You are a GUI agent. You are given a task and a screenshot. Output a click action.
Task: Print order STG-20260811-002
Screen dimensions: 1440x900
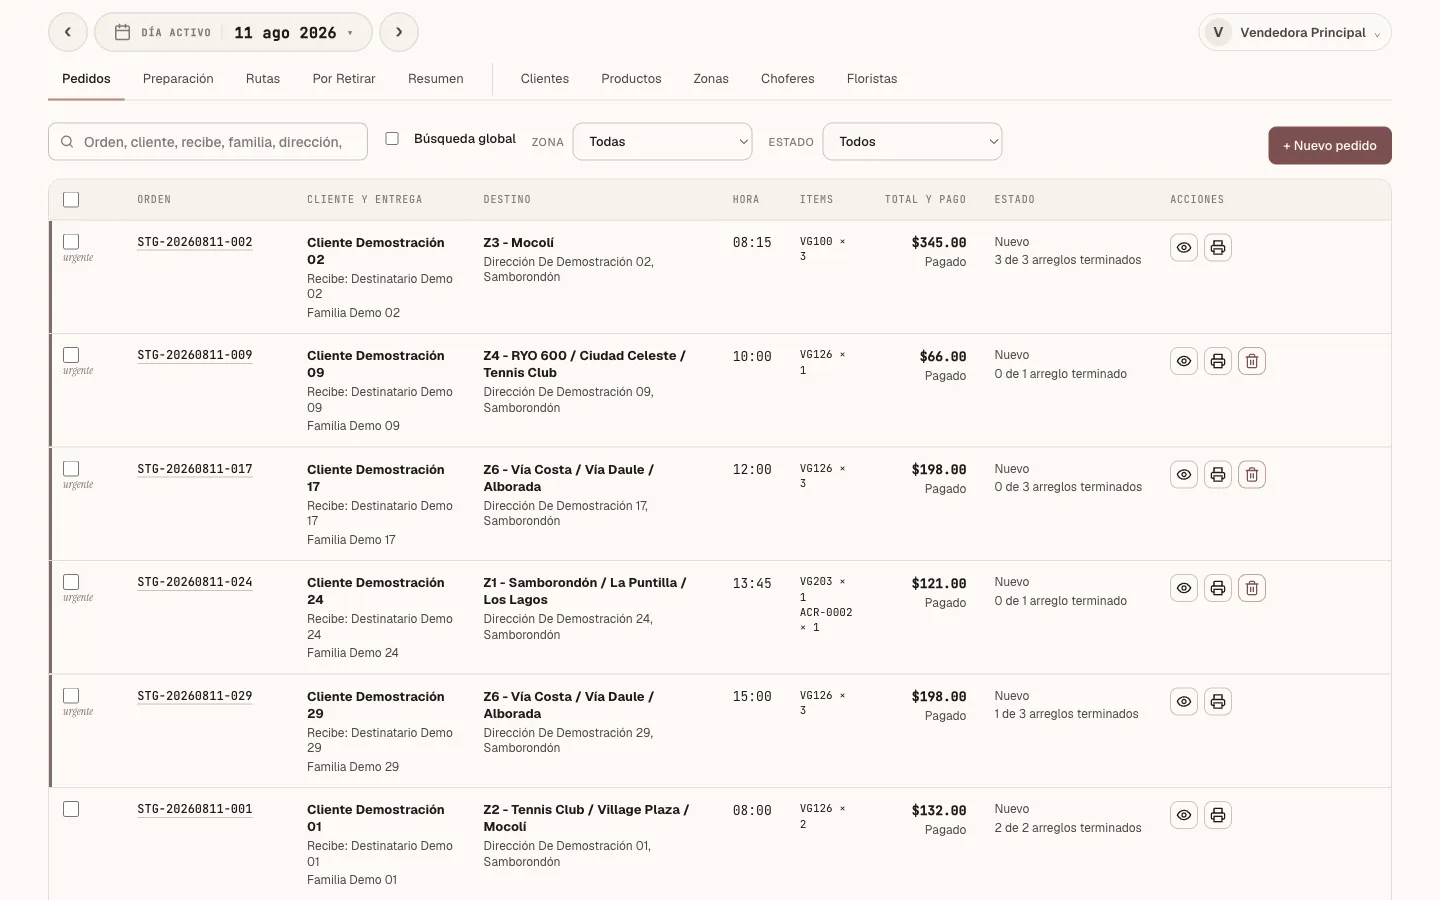(x=1218, y=248)
